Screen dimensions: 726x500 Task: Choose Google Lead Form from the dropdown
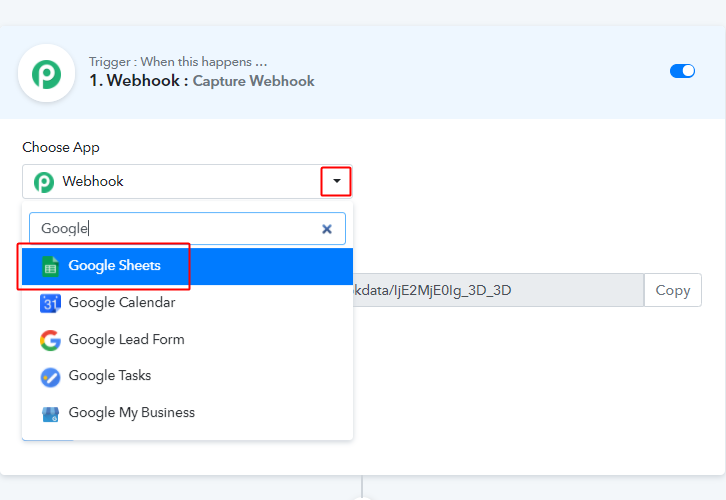point(187,340)
